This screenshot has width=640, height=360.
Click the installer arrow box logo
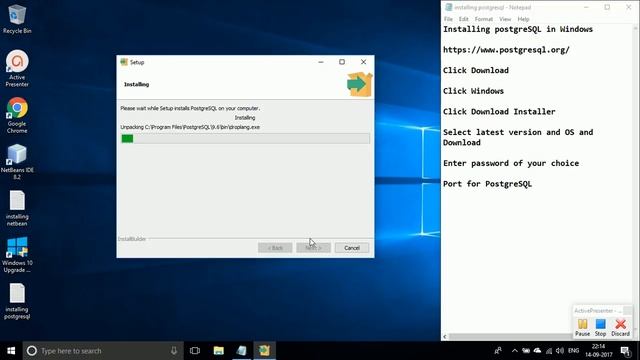(359, 84)
